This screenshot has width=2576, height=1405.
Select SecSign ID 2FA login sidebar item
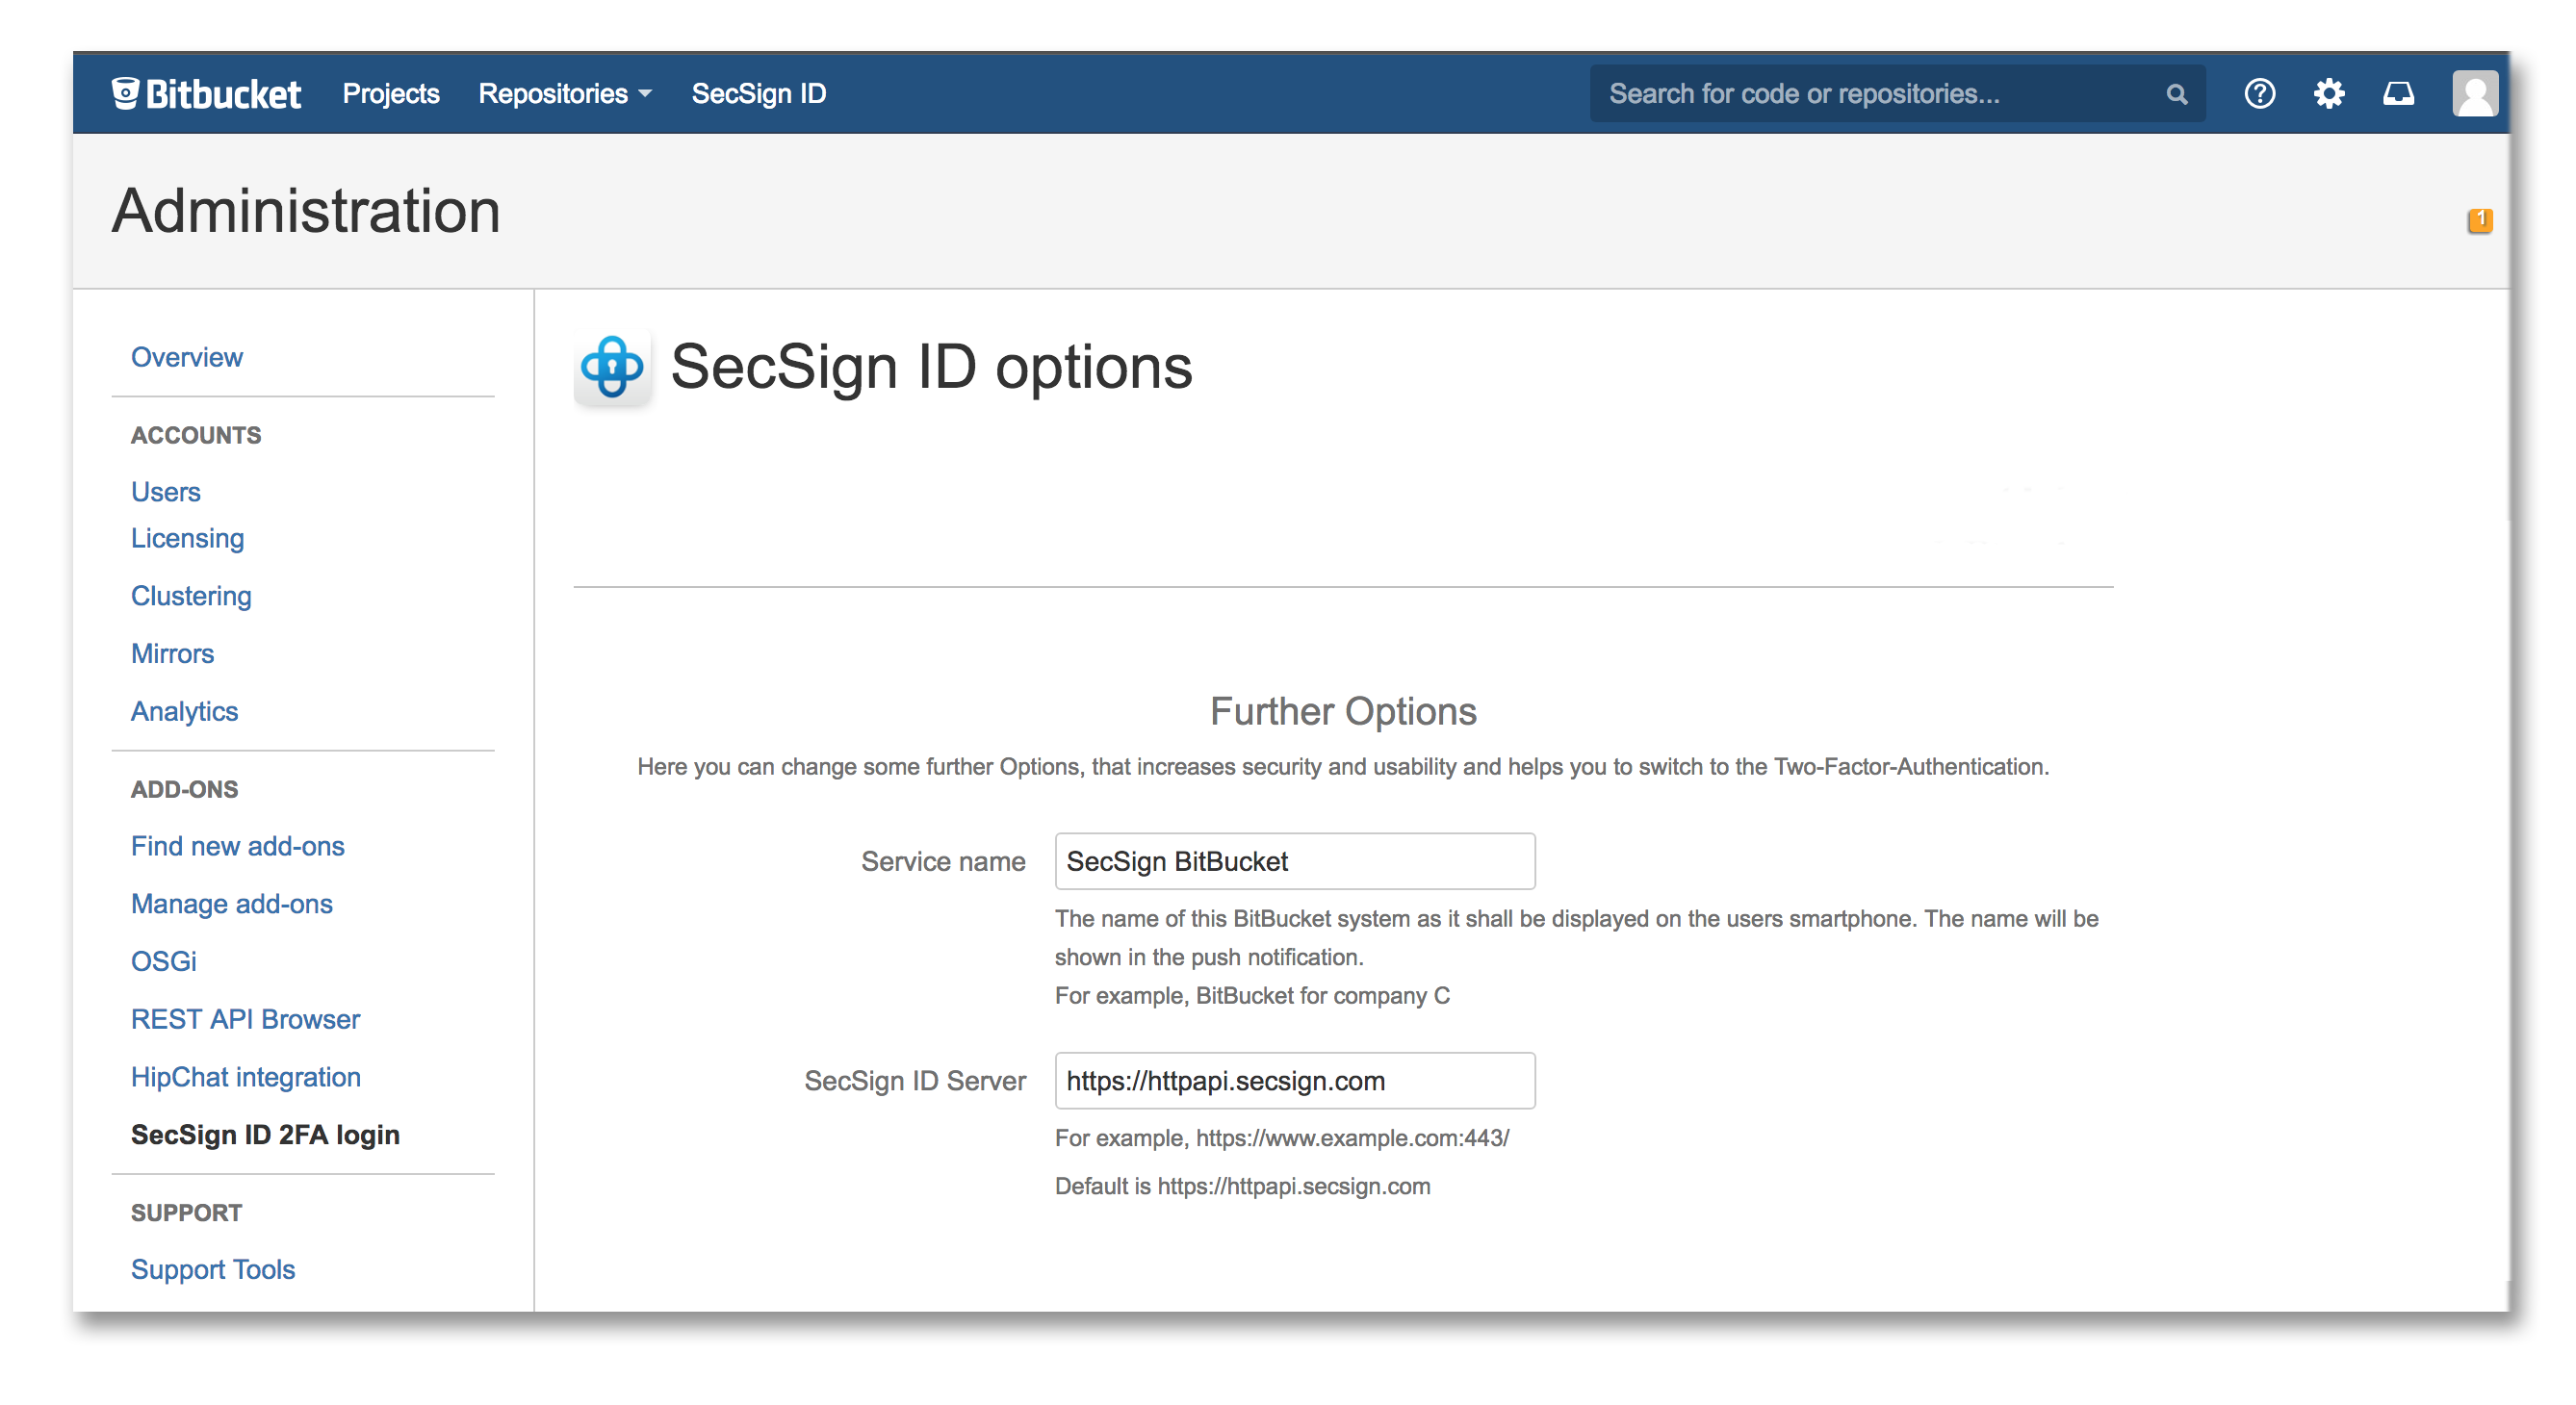(x=265, y=1134)
